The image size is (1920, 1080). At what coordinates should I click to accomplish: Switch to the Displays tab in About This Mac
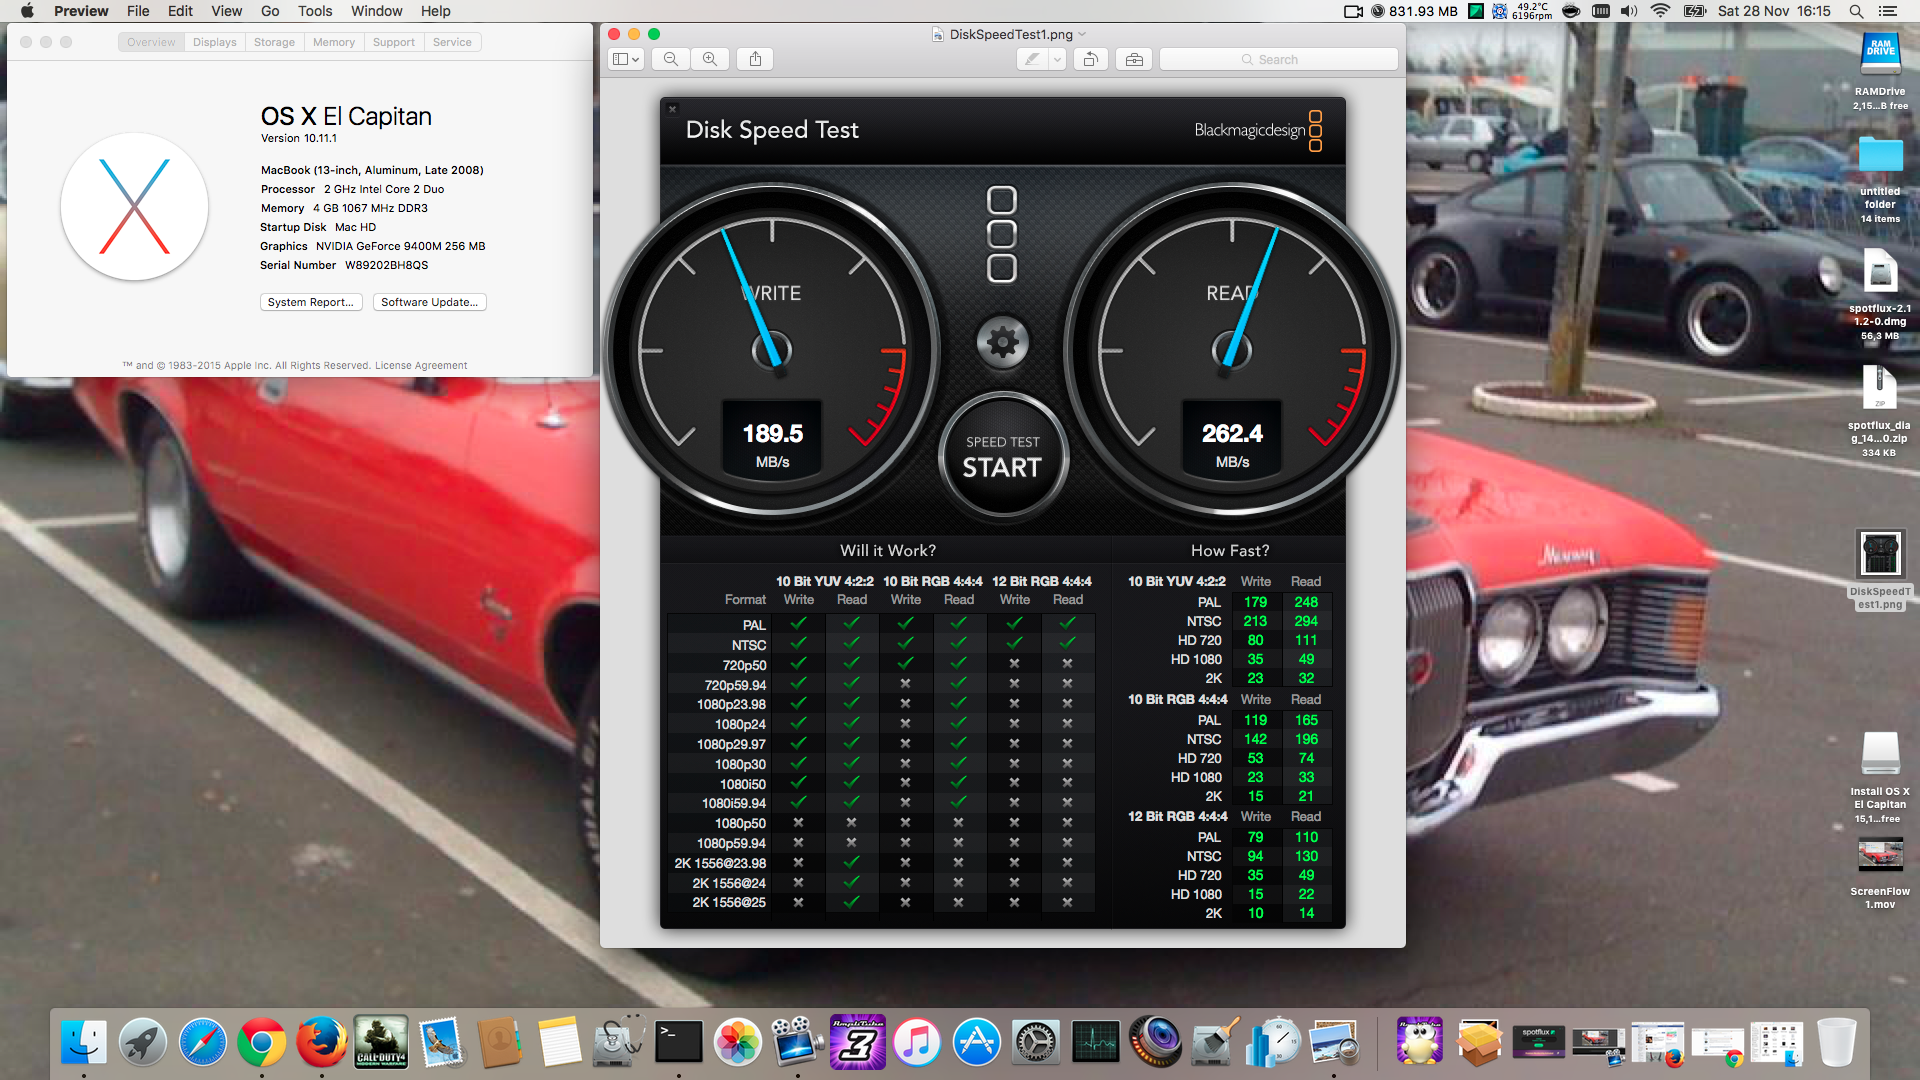click(215, 42)
